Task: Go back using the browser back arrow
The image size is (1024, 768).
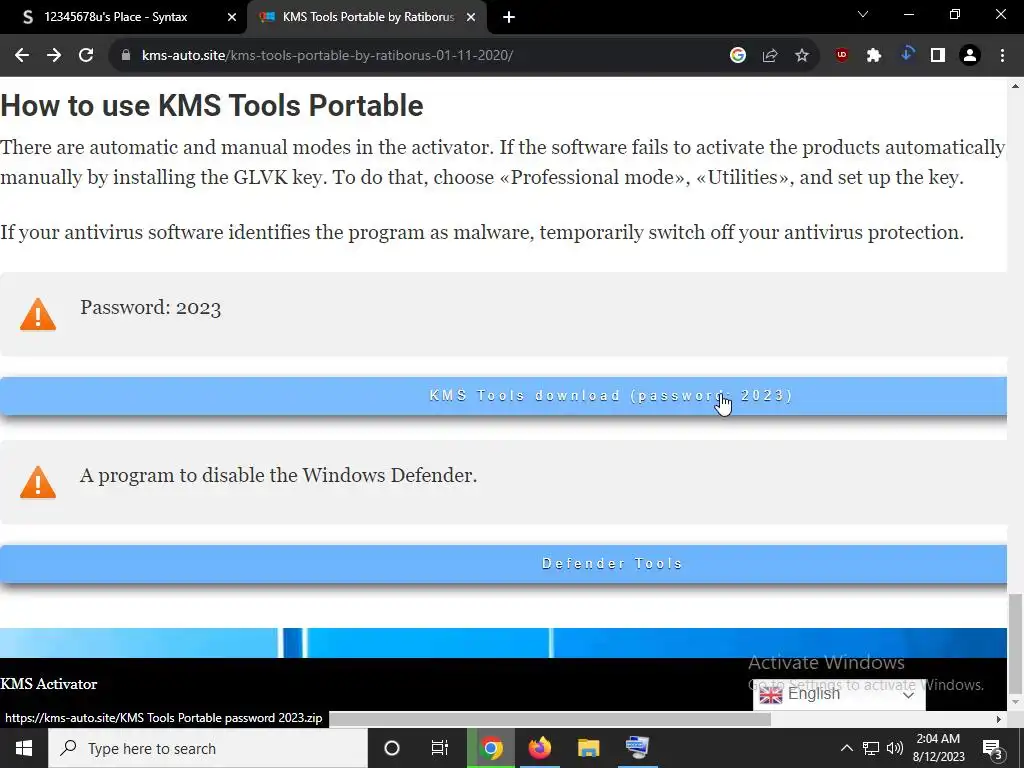Action: click(22, 56)
